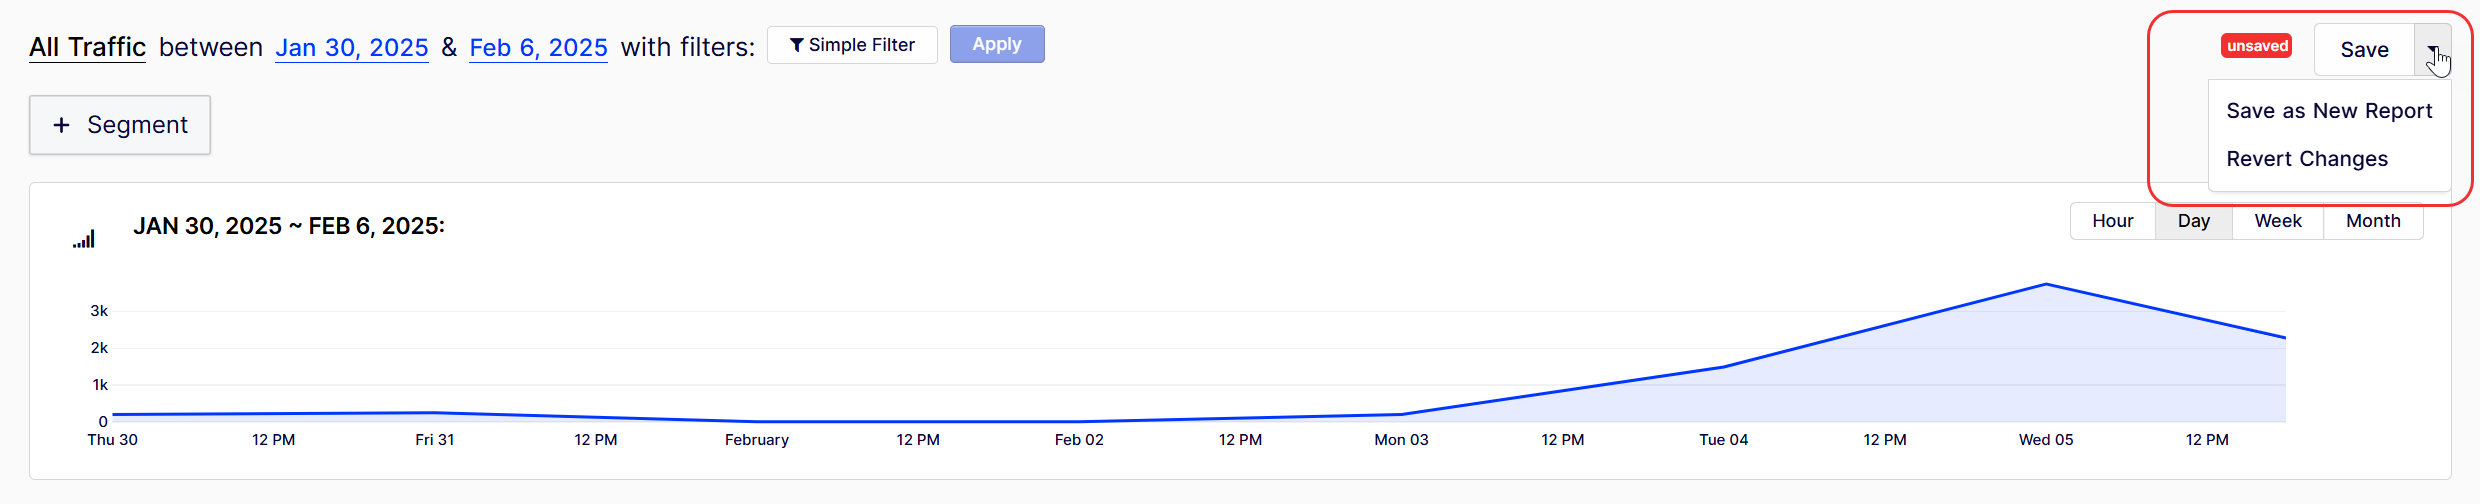2480x504 pixels.
Task: Select the Day granularity option
Action: 2193,221
